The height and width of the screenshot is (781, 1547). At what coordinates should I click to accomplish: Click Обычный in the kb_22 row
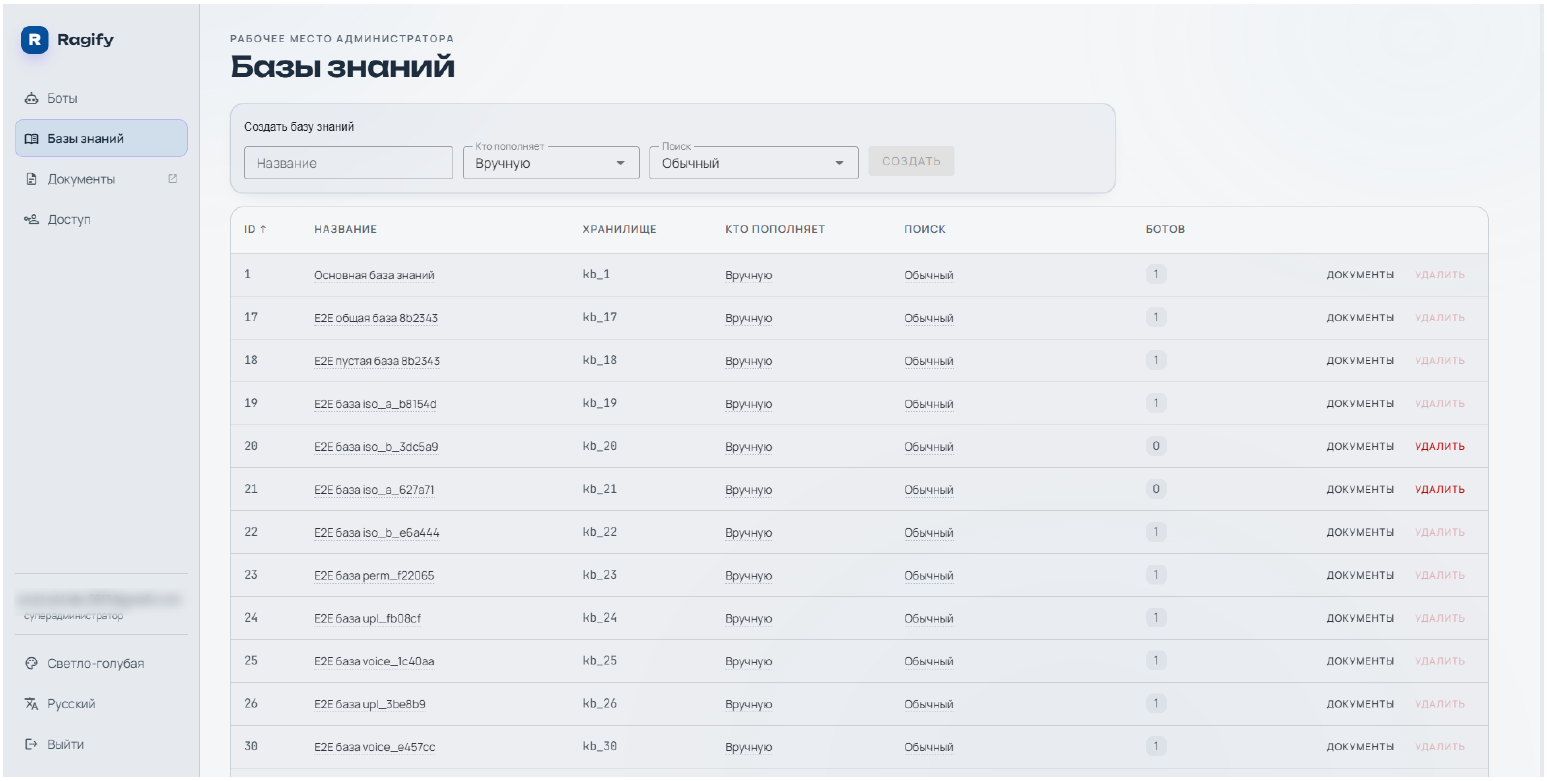point(929,533)
